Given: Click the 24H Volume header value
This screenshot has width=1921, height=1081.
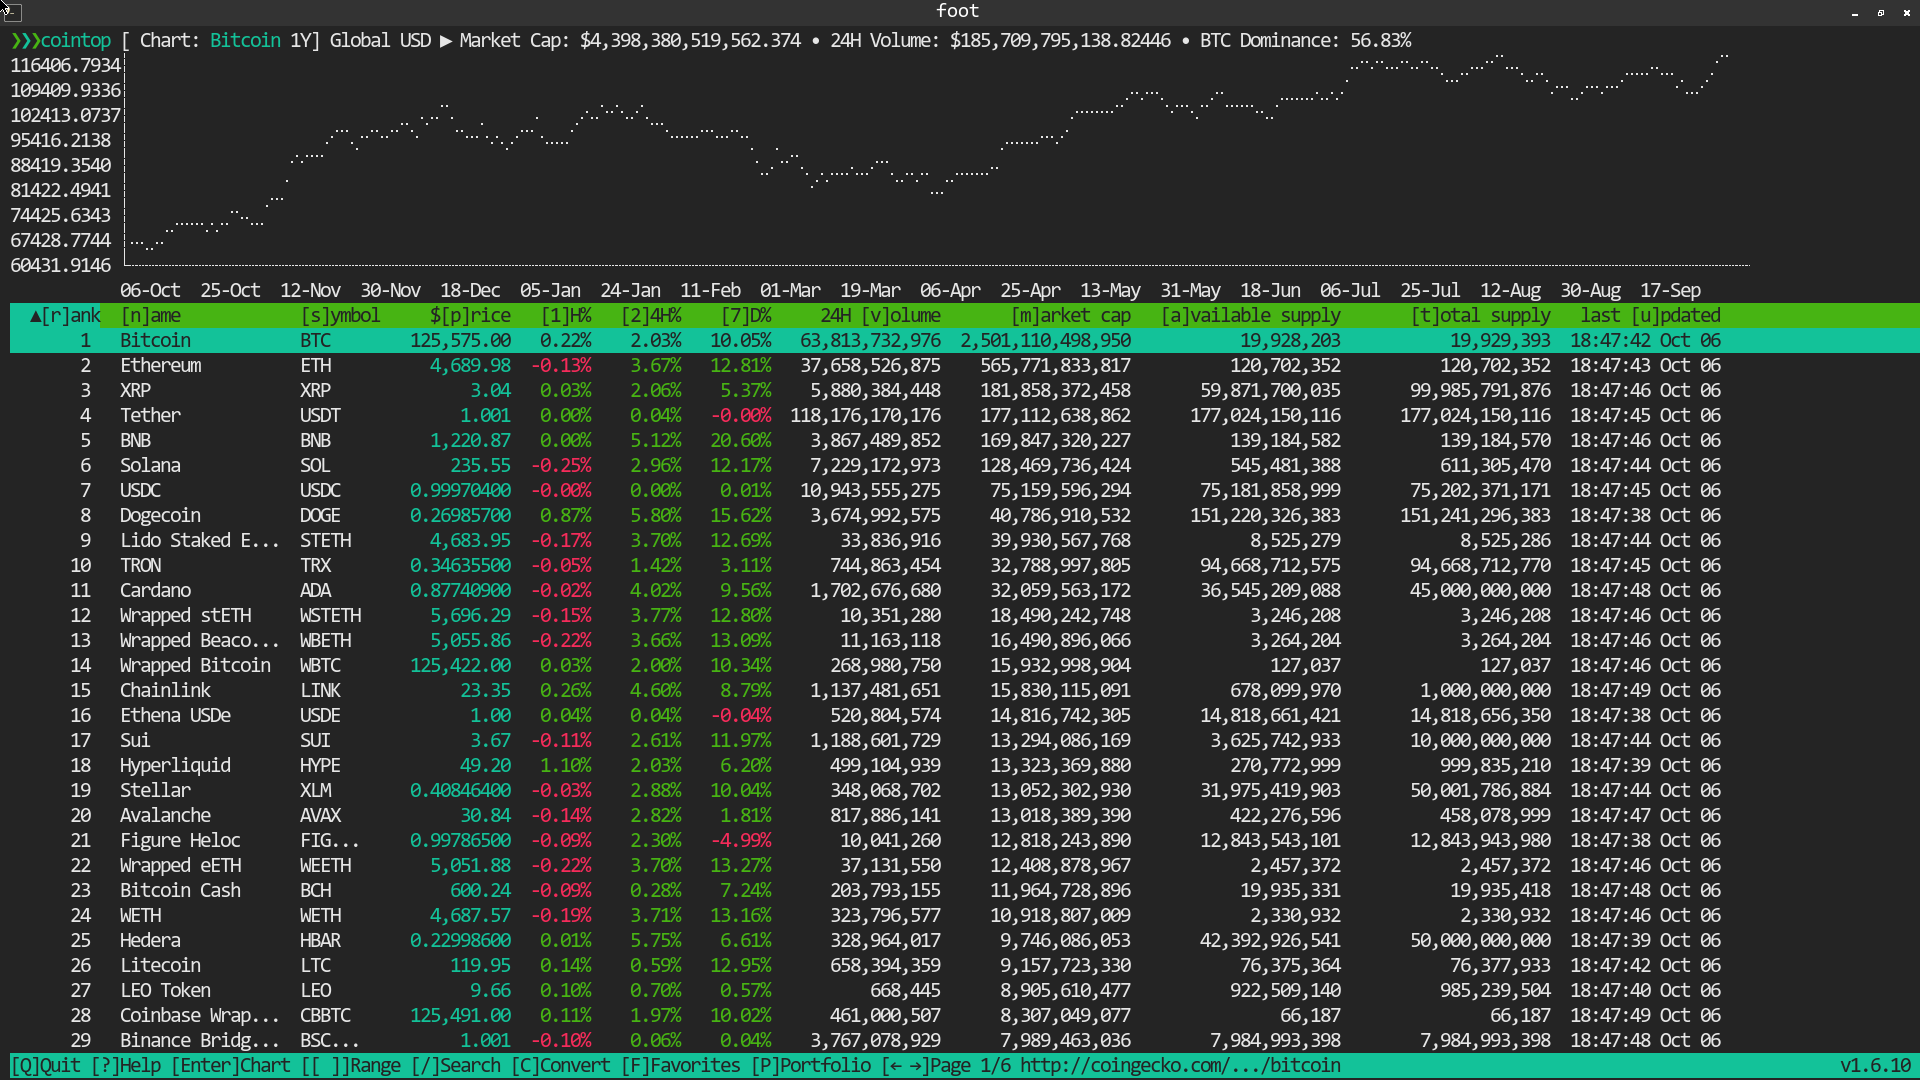Looking at the screenshot, I should (1060, 41).
